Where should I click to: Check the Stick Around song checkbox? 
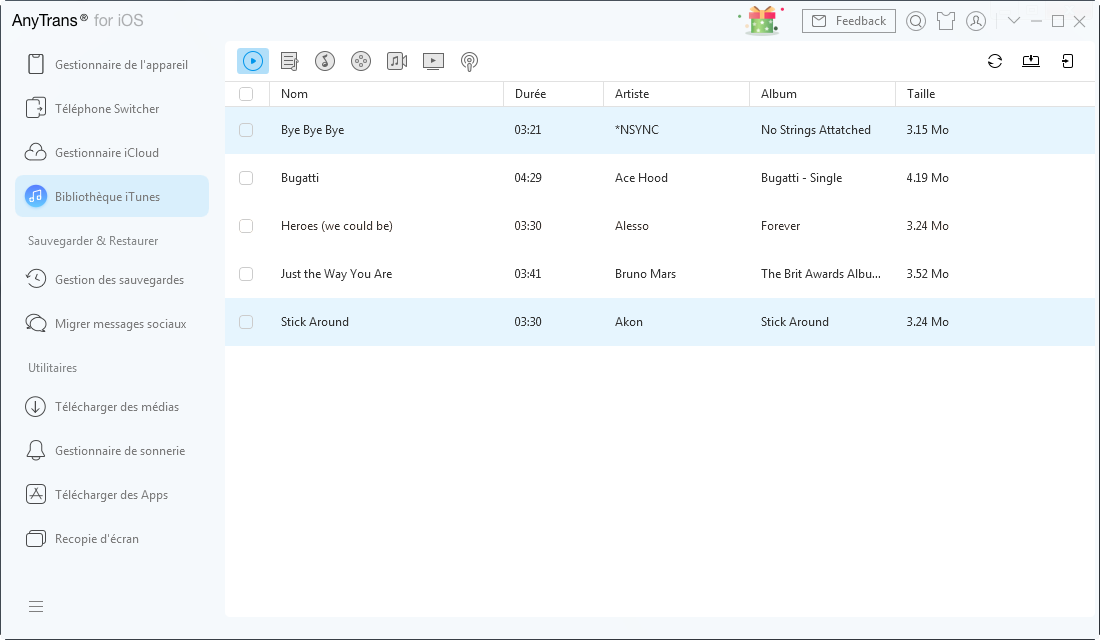[x=246, y=322]
